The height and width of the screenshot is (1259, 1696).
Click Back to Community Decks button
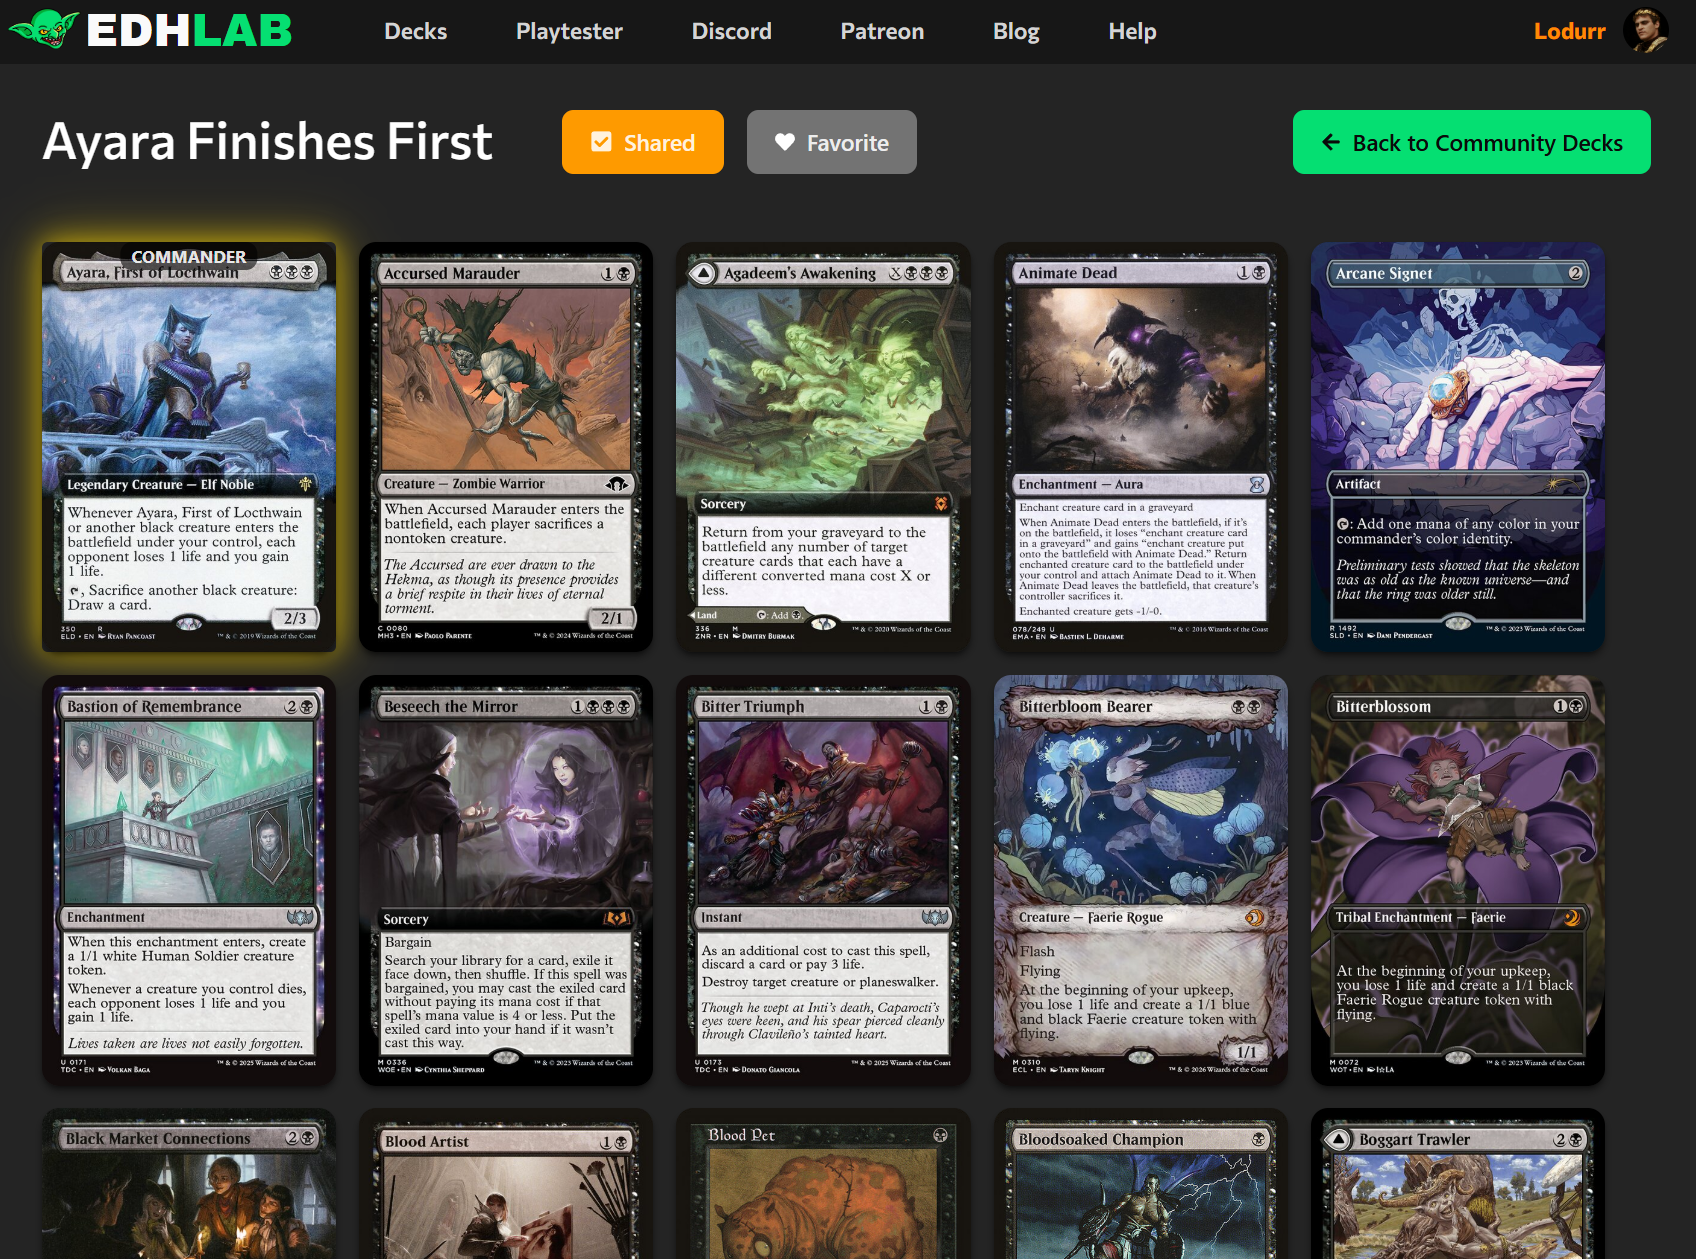[x=1471, y=142]
